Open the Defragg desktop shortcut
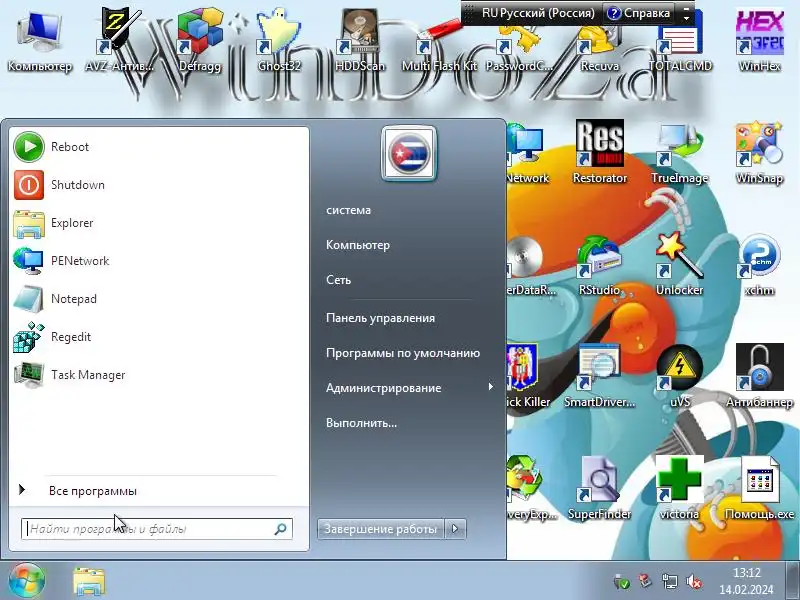The height and width of the screenshot is (600, 800). click(199, 42)
